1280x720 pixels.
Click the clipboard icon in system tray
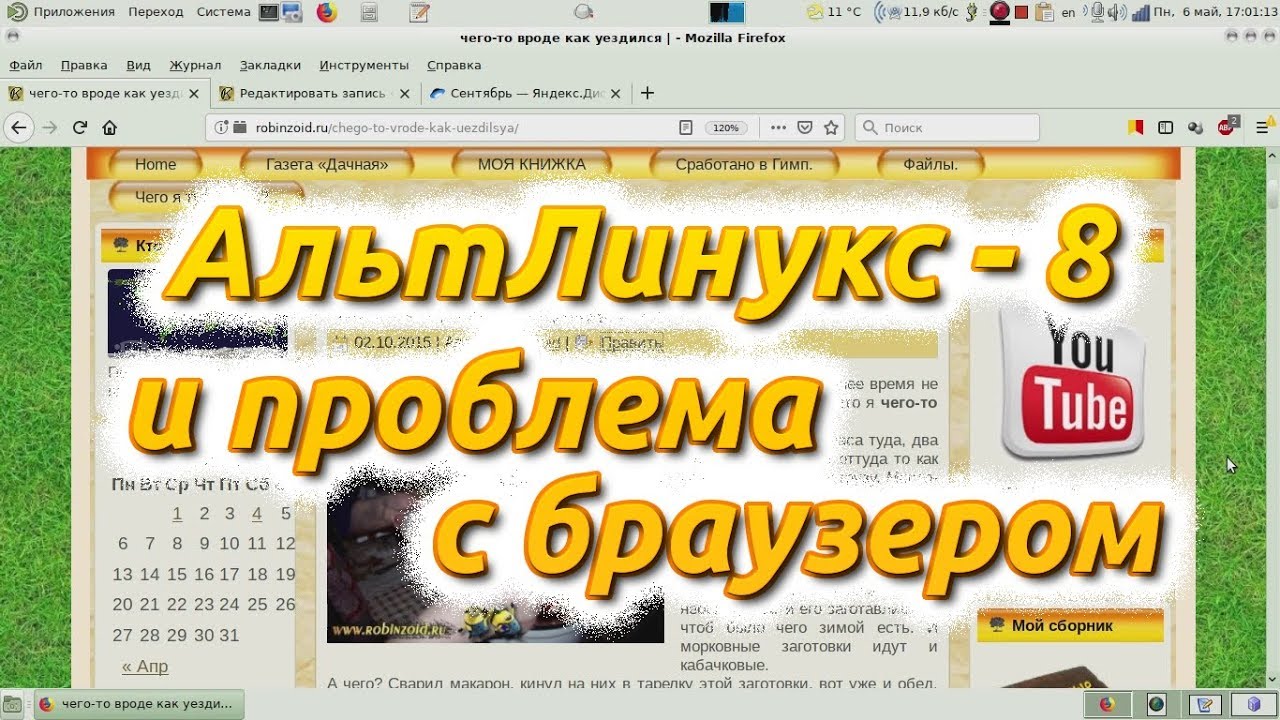[x=1045, y=13]
